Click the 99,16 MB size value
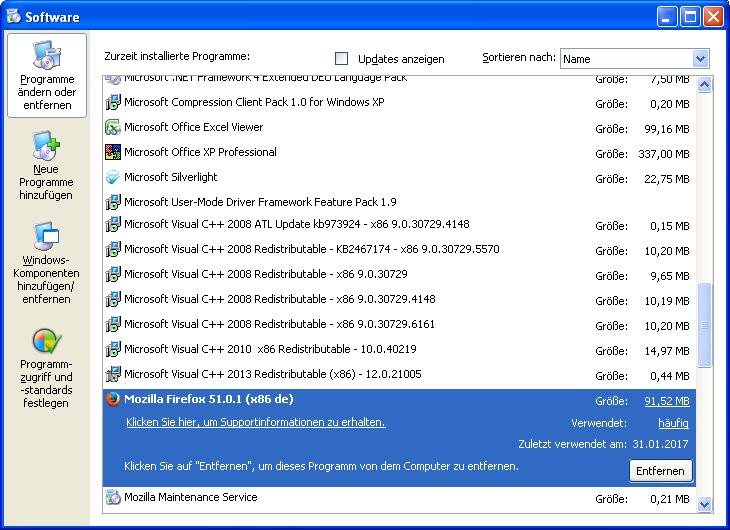Screen dimensions: 730x530 tap(667, 129)
